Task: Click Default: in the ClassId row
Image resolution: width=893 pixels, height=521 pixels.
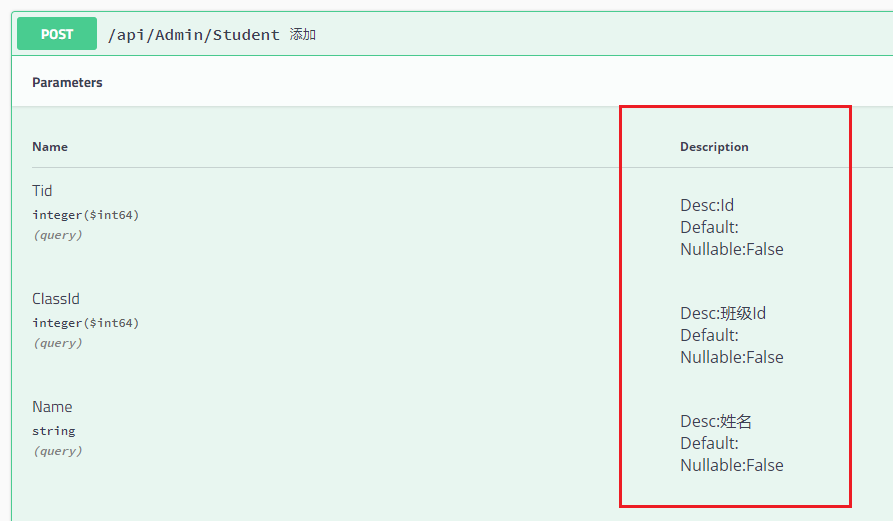Action: [709, 335]
